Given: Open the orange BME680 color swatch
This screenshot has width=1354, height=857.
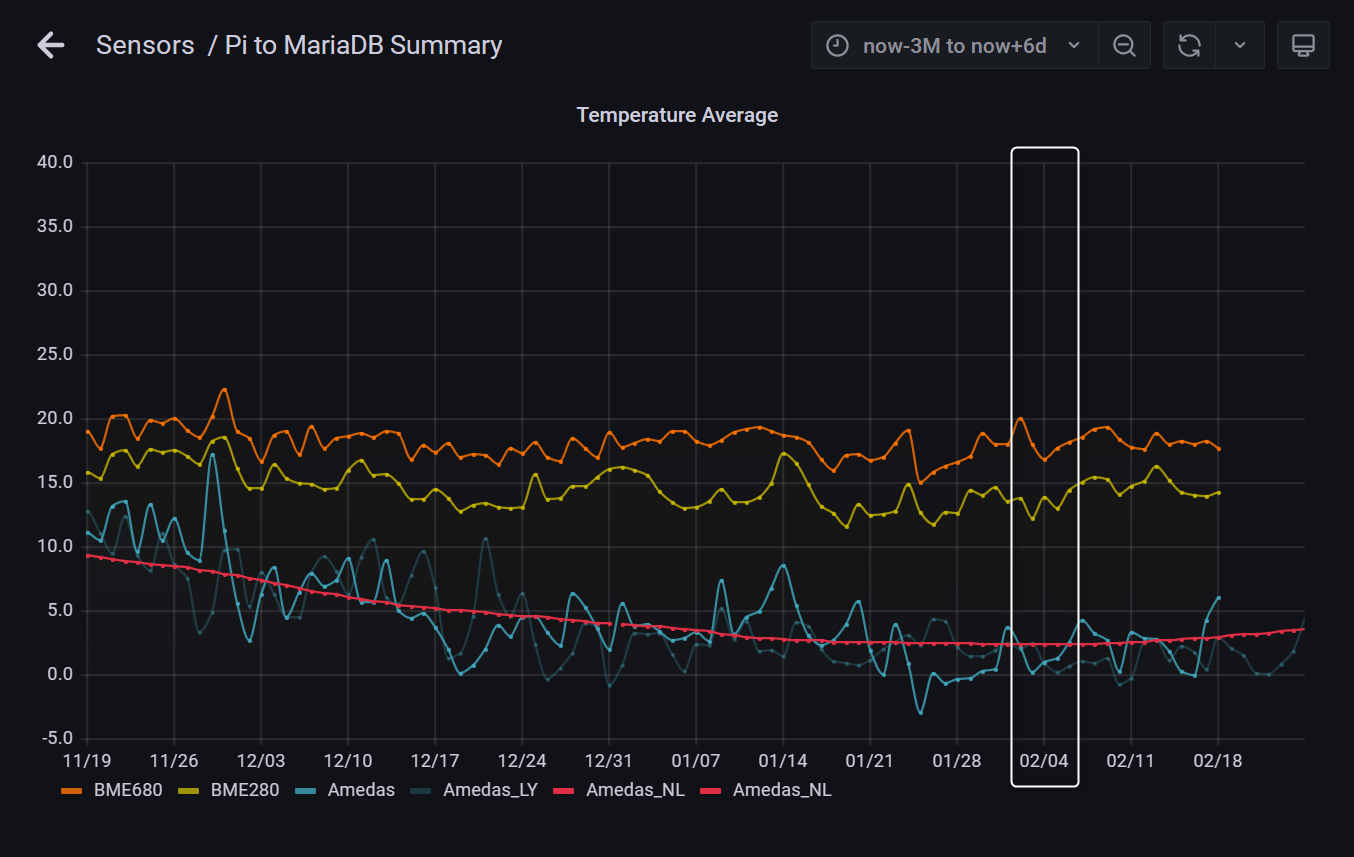Looking at the screenshot, I should point(72,790).
